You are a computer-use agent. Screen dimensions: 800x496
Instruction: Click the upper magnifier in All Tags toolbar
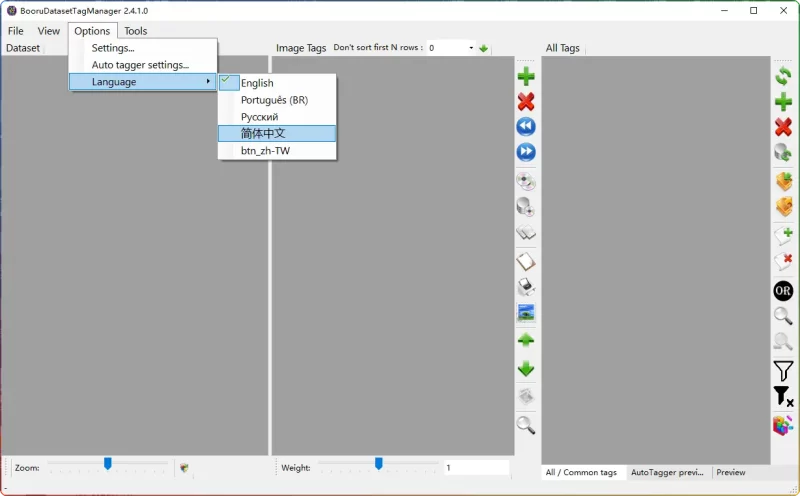(783, 316)
